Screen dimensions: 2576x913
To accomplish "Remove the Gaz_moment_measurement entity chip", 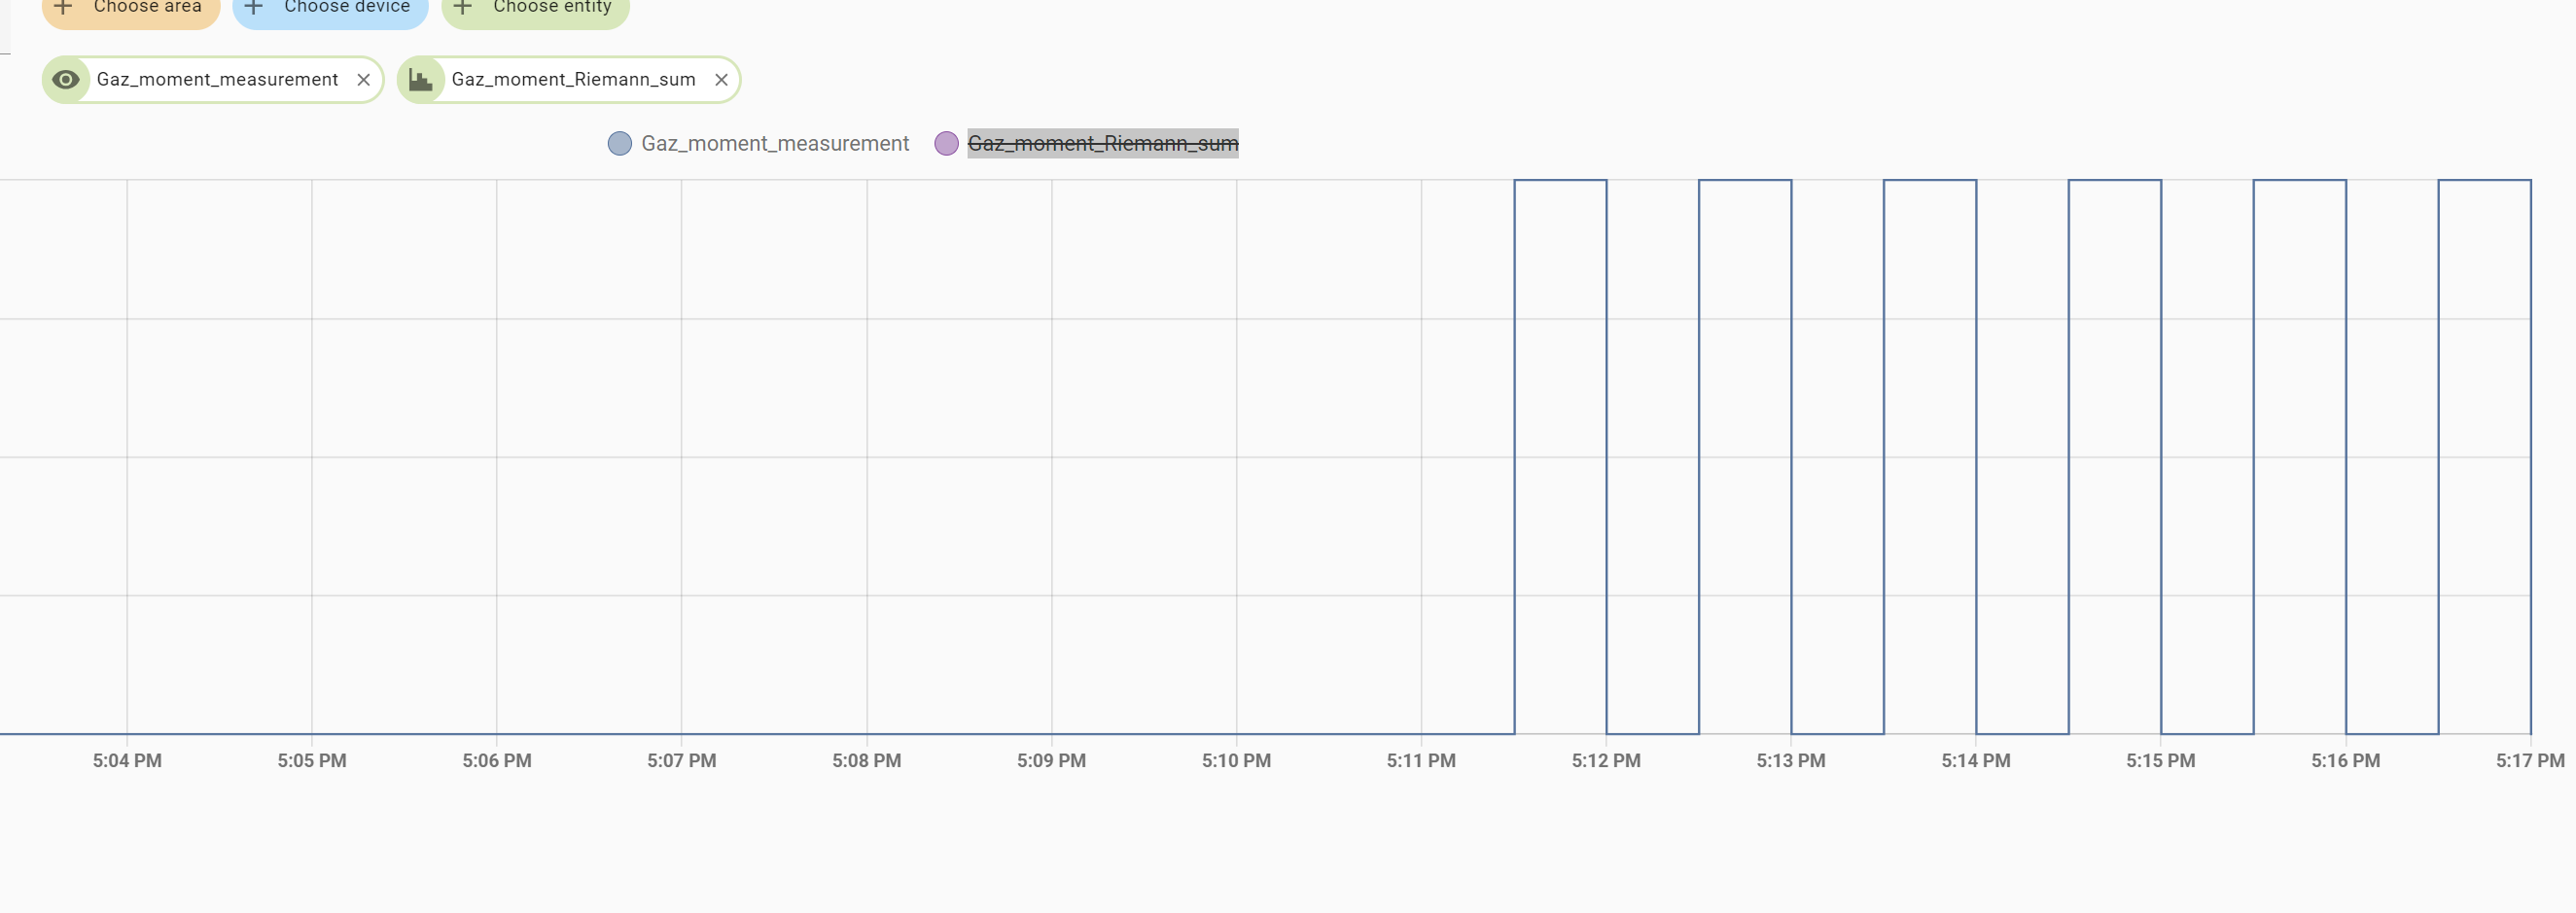I will (364, 80).
